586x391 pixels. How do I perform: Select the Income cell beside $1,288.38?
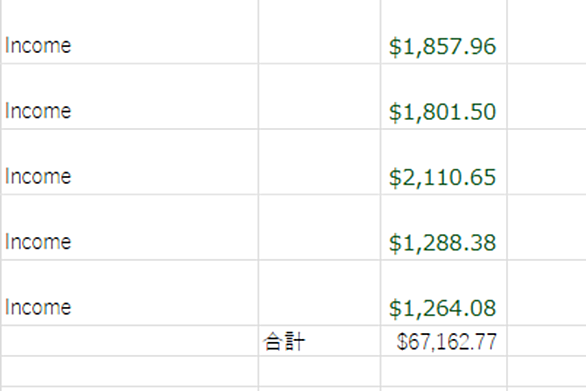pos(129,227)
